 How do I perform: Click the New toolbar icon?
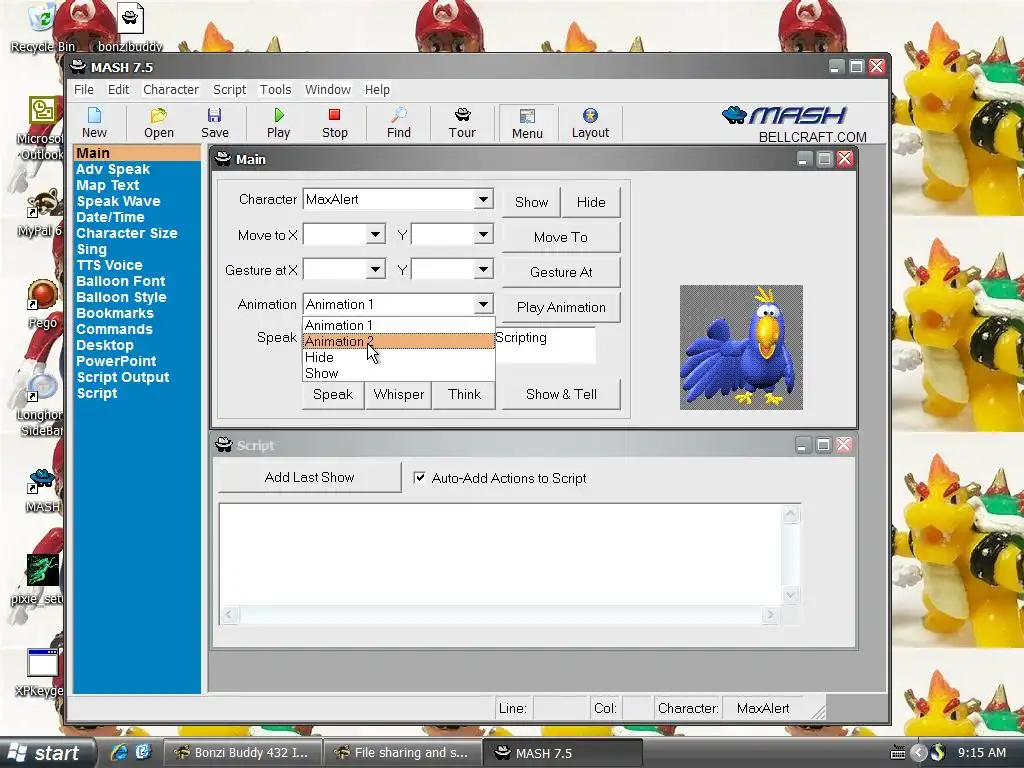pyautogui.click(x=94, y=123)
